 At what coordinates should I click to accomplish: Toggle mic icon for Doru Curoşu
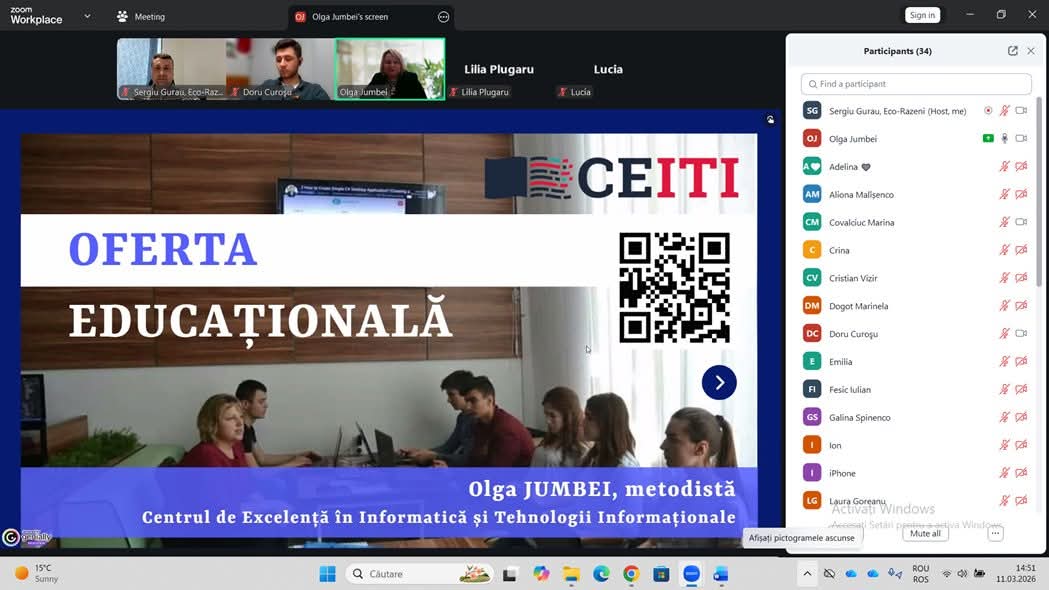coord(1004,334)
